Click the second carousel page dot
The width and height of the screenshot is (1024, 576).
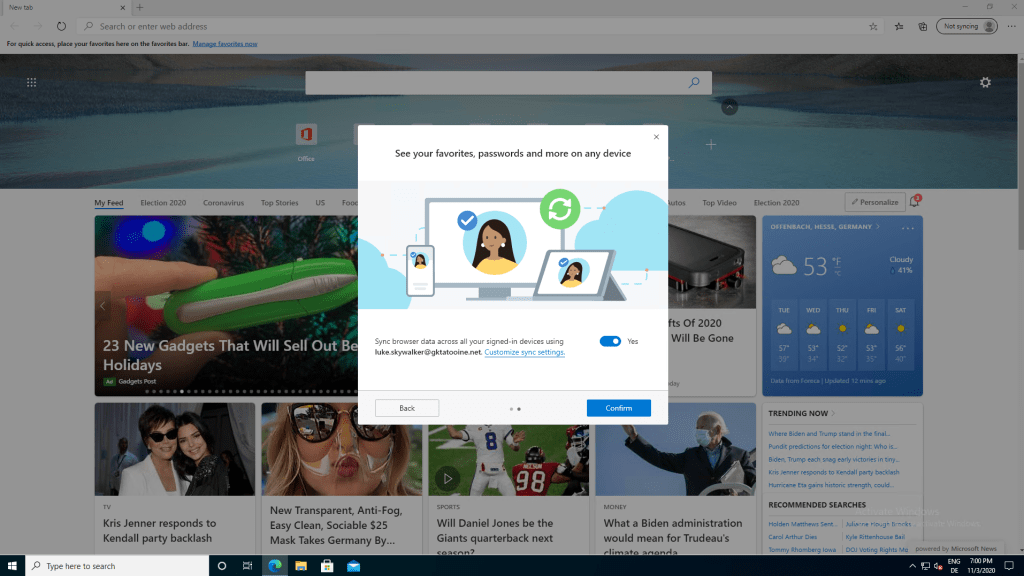coord(518,407)
